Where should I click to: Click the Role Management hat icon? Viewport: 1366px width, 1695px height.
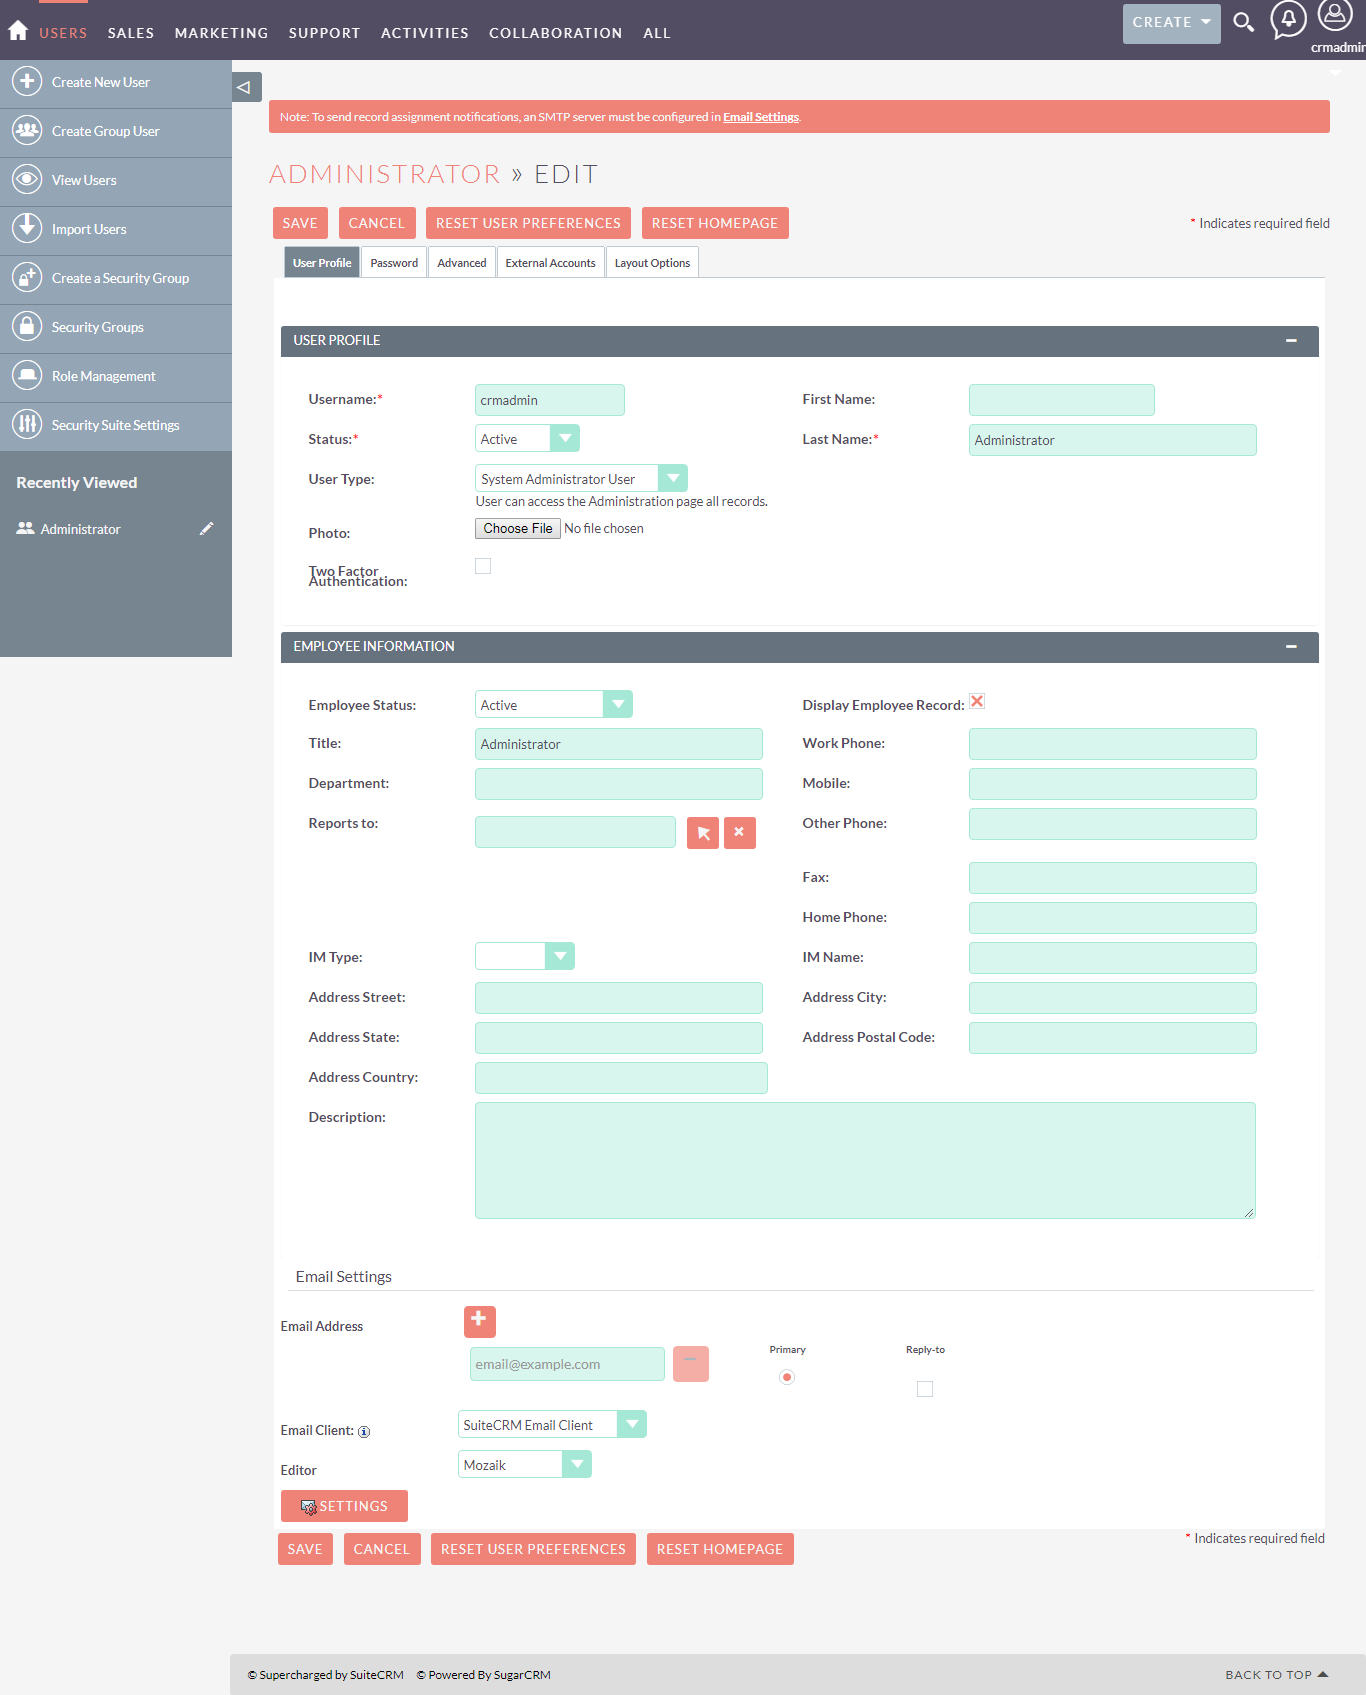point(27,375)
